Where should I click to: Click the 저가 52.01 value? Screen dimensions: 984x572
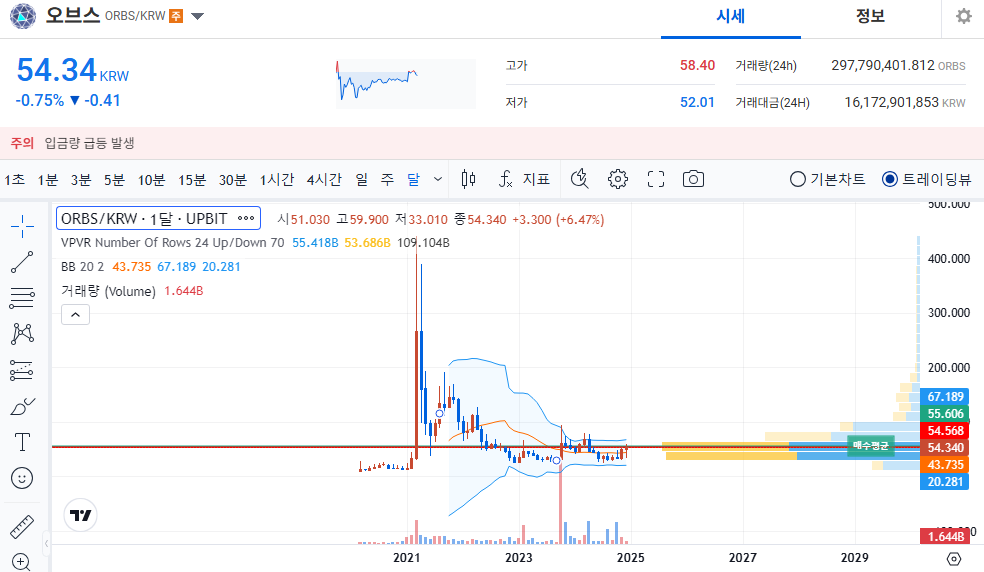[x=697, y=102]
